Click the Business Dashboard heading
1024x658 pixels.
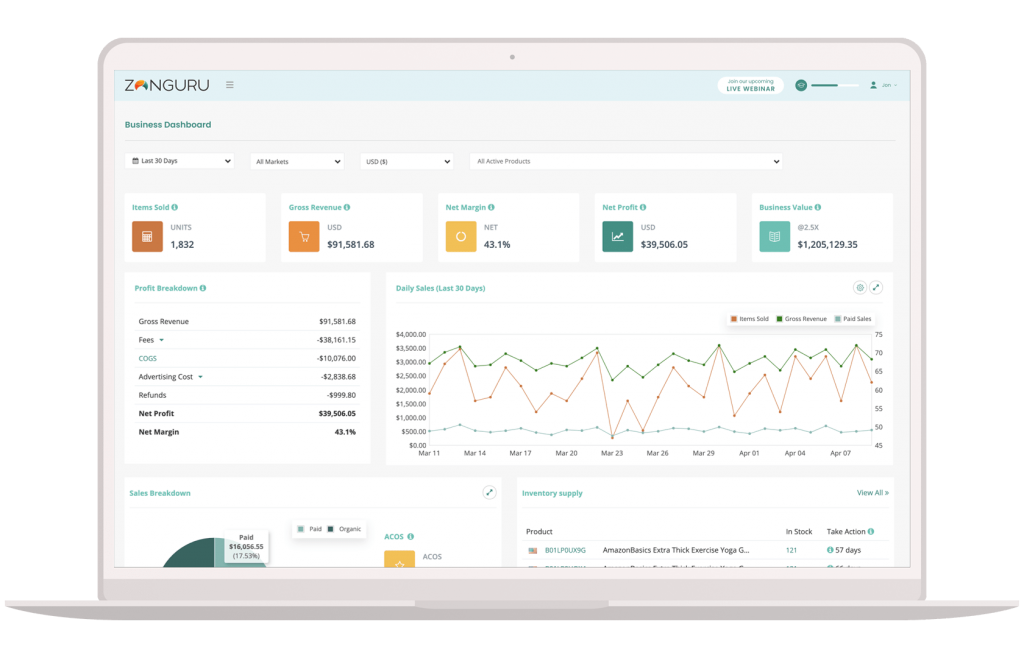[x=168, y=125]
